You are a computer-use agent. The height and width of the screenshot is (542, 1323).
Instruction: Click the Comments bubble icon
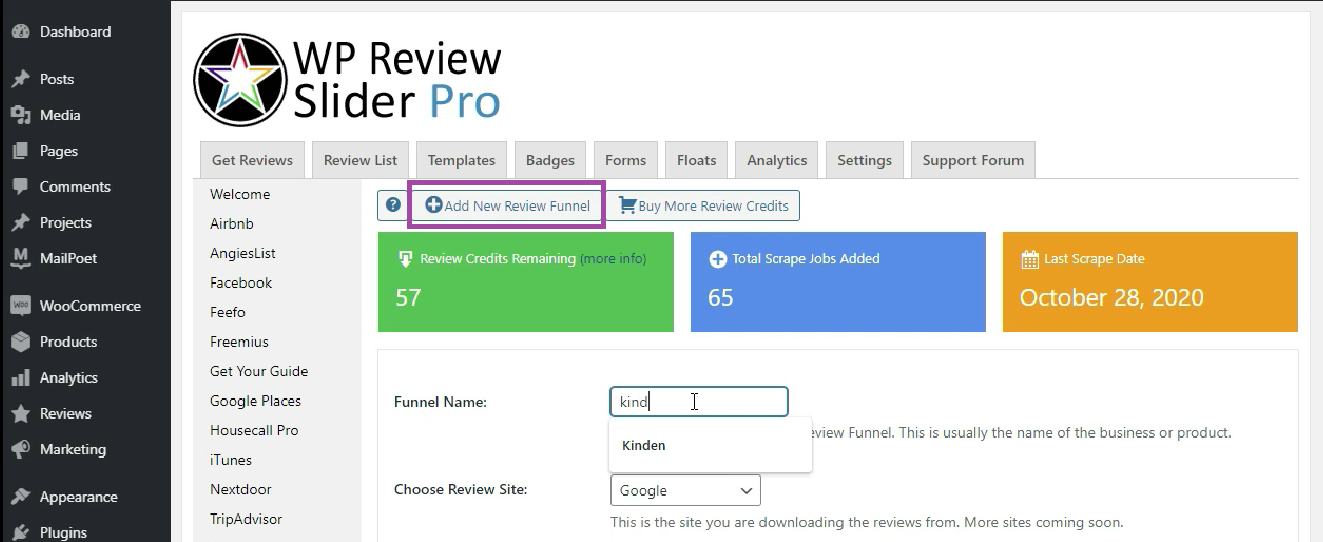(20, 187)
